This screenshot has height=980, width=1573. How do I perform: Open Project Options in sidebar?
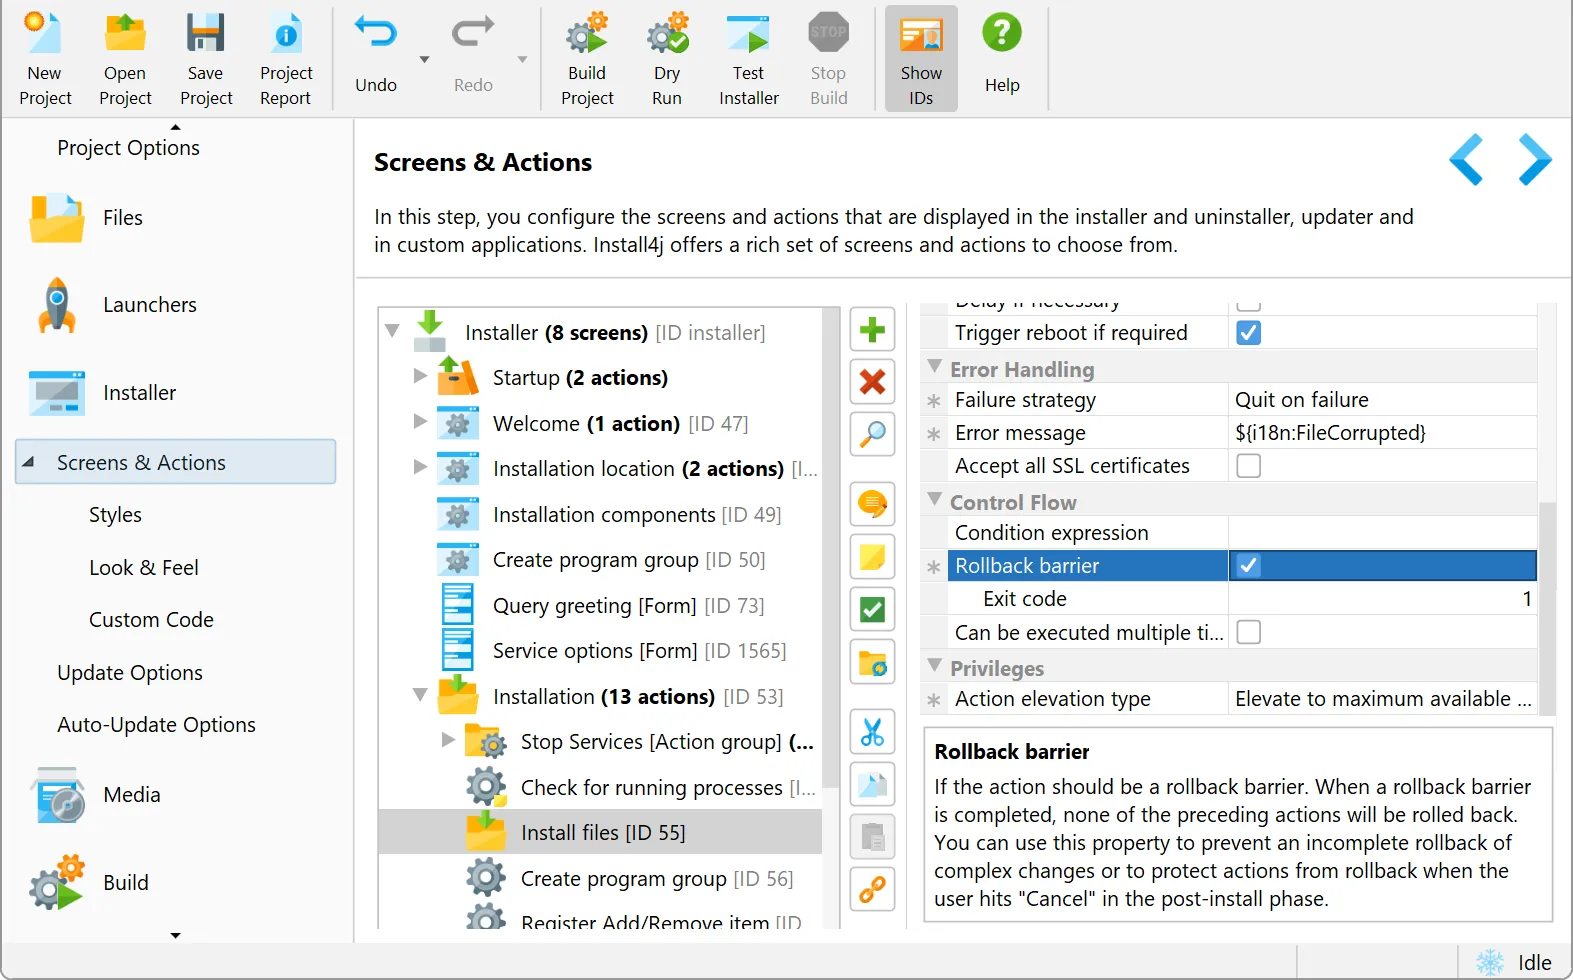[x=128, y=148]
